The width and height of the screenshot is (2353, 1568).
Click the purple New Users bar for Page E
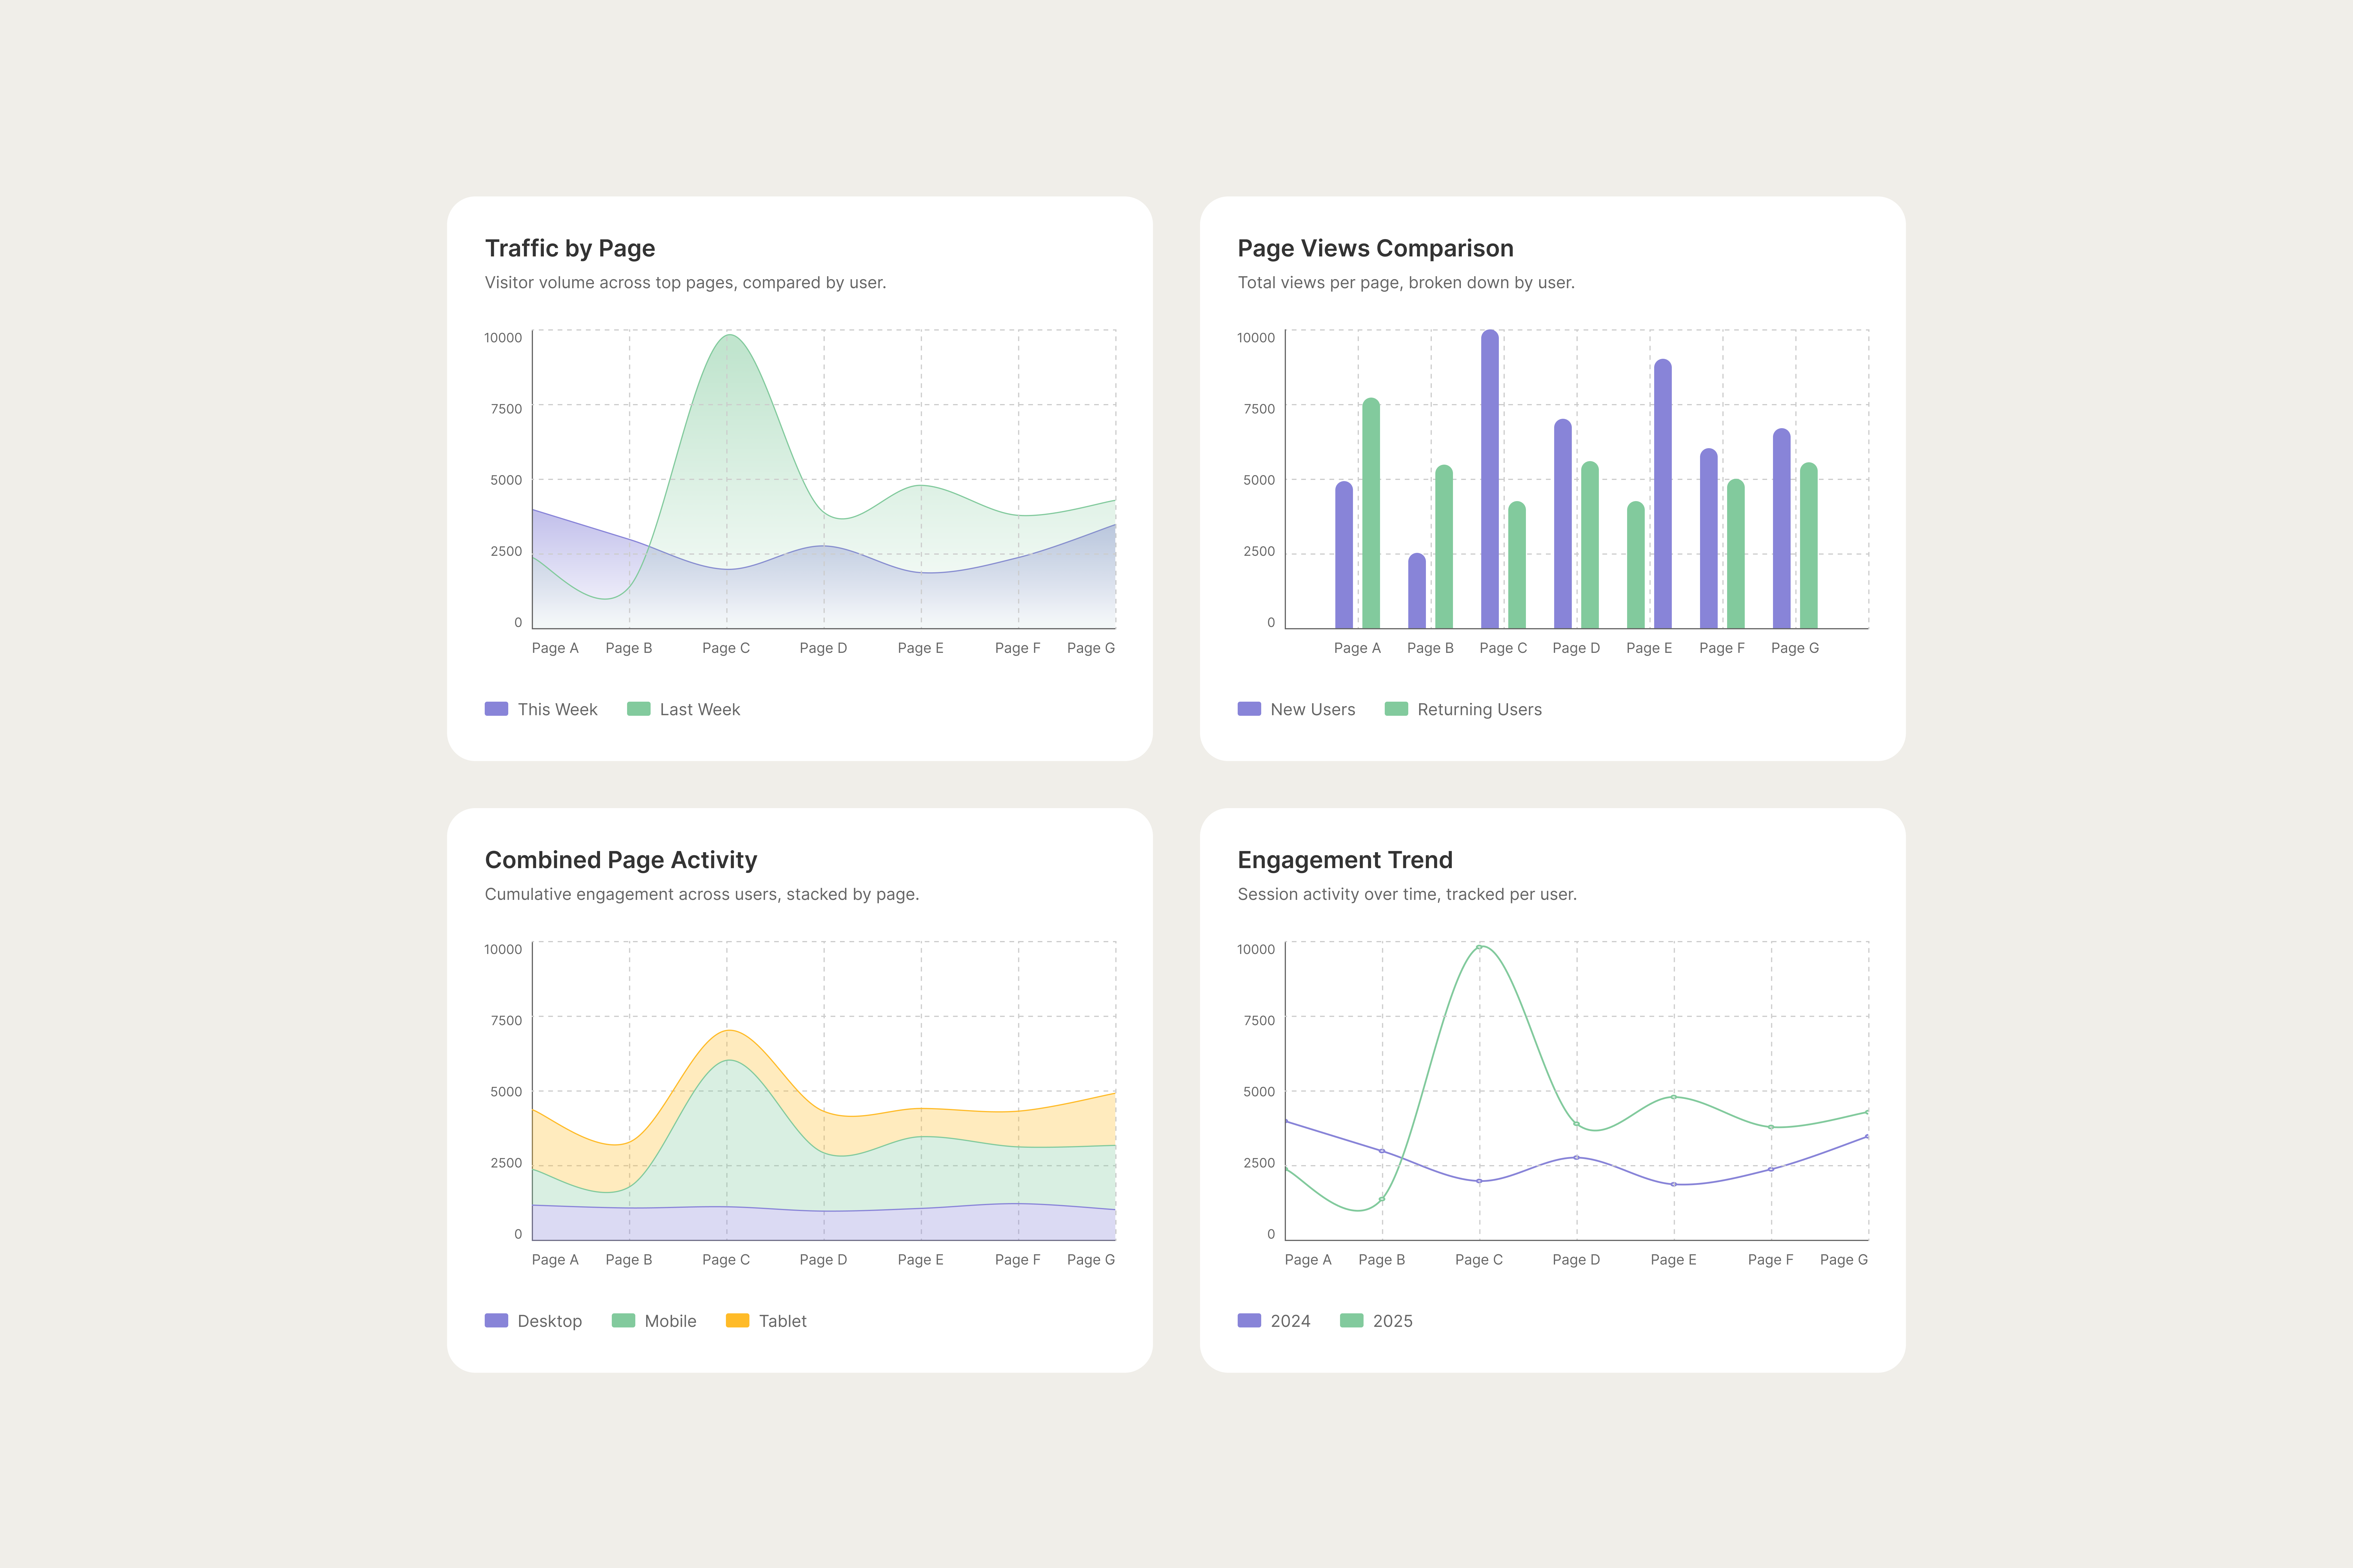pos(1663,494)
